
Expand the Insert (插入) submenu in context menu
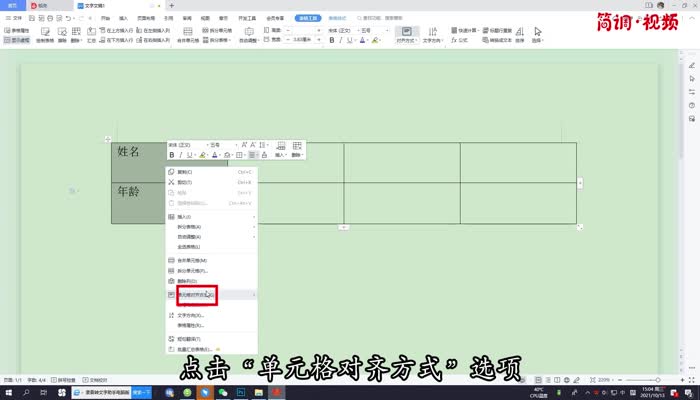(188, 217)
